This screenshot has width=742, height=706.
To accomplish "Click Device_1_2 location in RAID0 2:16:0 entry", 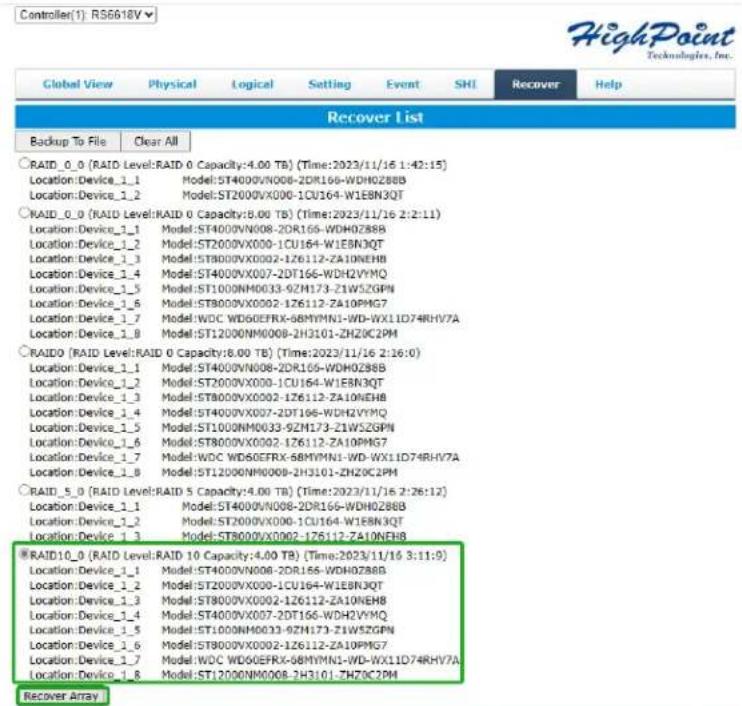I will tap(85, 382).
